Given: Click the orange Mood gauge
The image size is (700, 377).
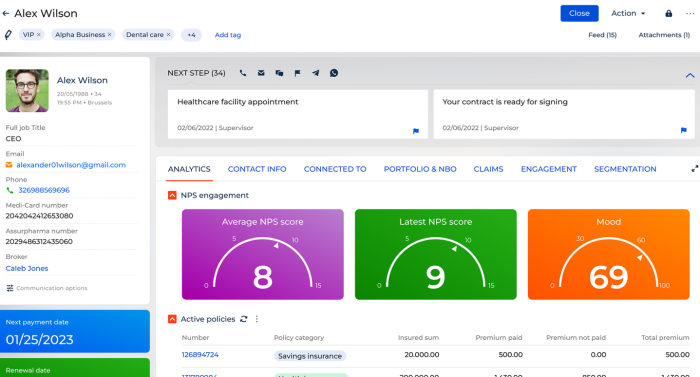Looking at the screenshot, I should click(608, 254).
